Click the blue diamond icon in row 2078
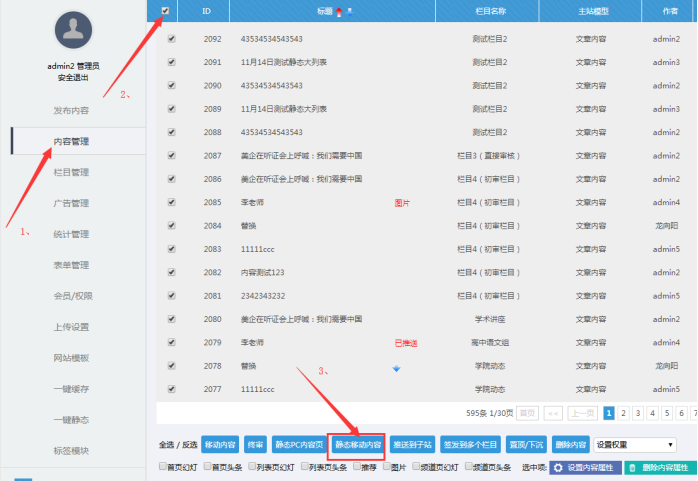 coord(396,368)
